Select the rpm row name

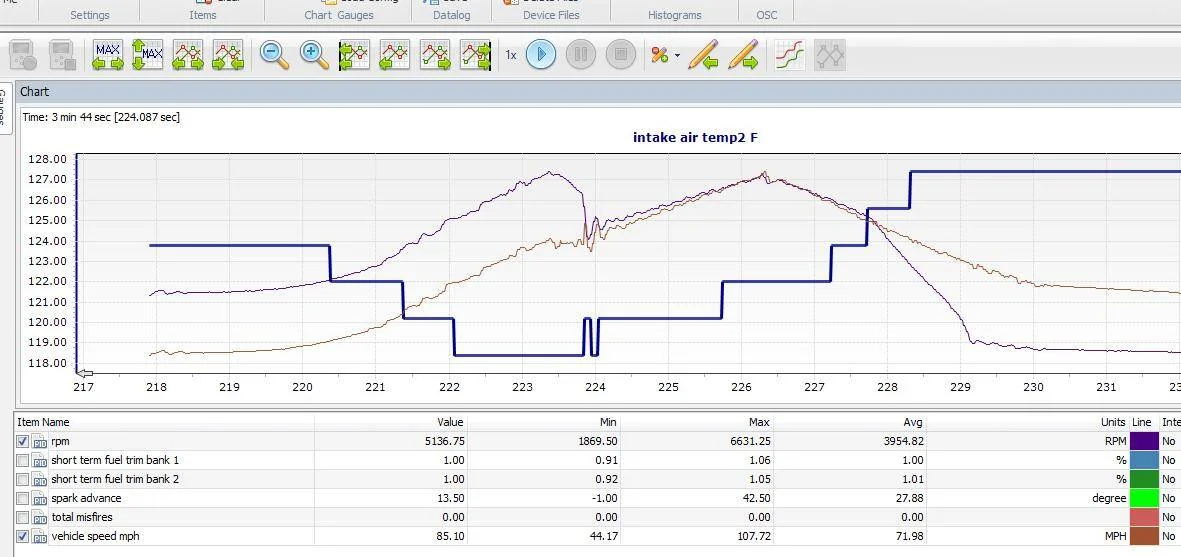coord(60,441)
